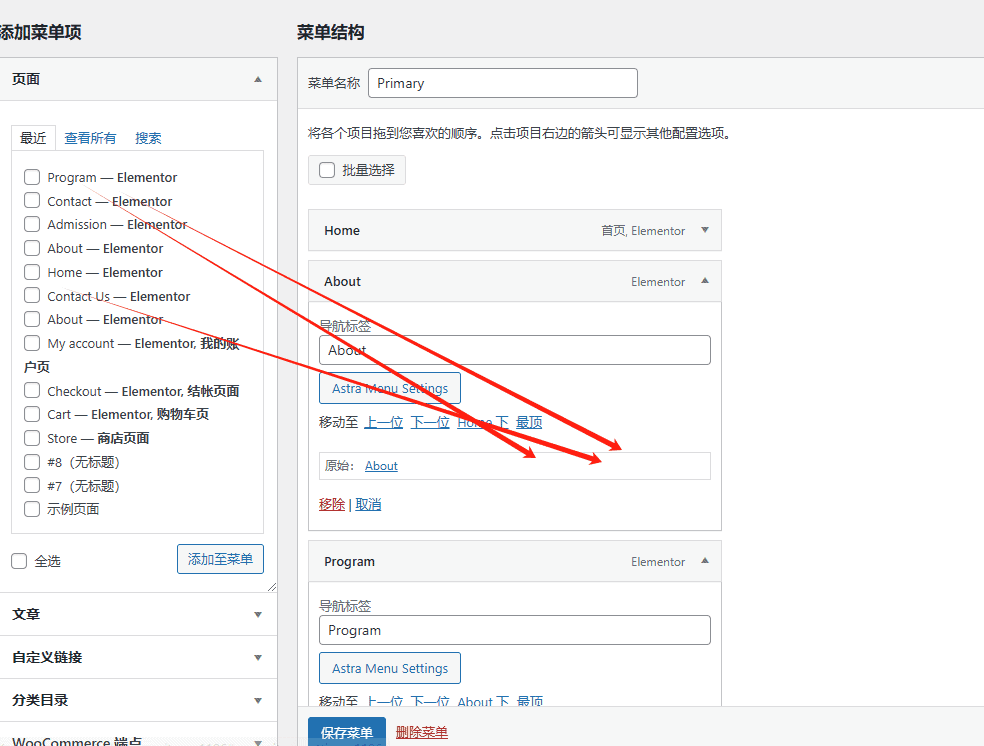984x746 pixels.
Task: Click 最顶 in About move options
Action: point(528,422)
